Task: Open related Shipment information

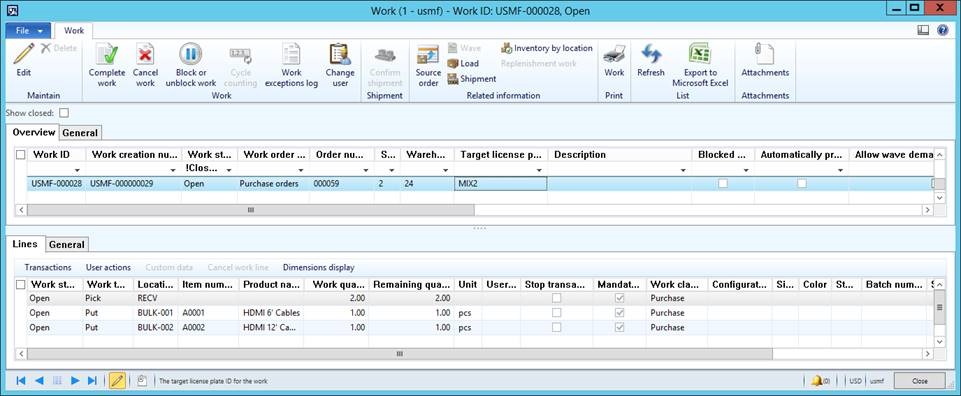Action: tap(471, 78)
